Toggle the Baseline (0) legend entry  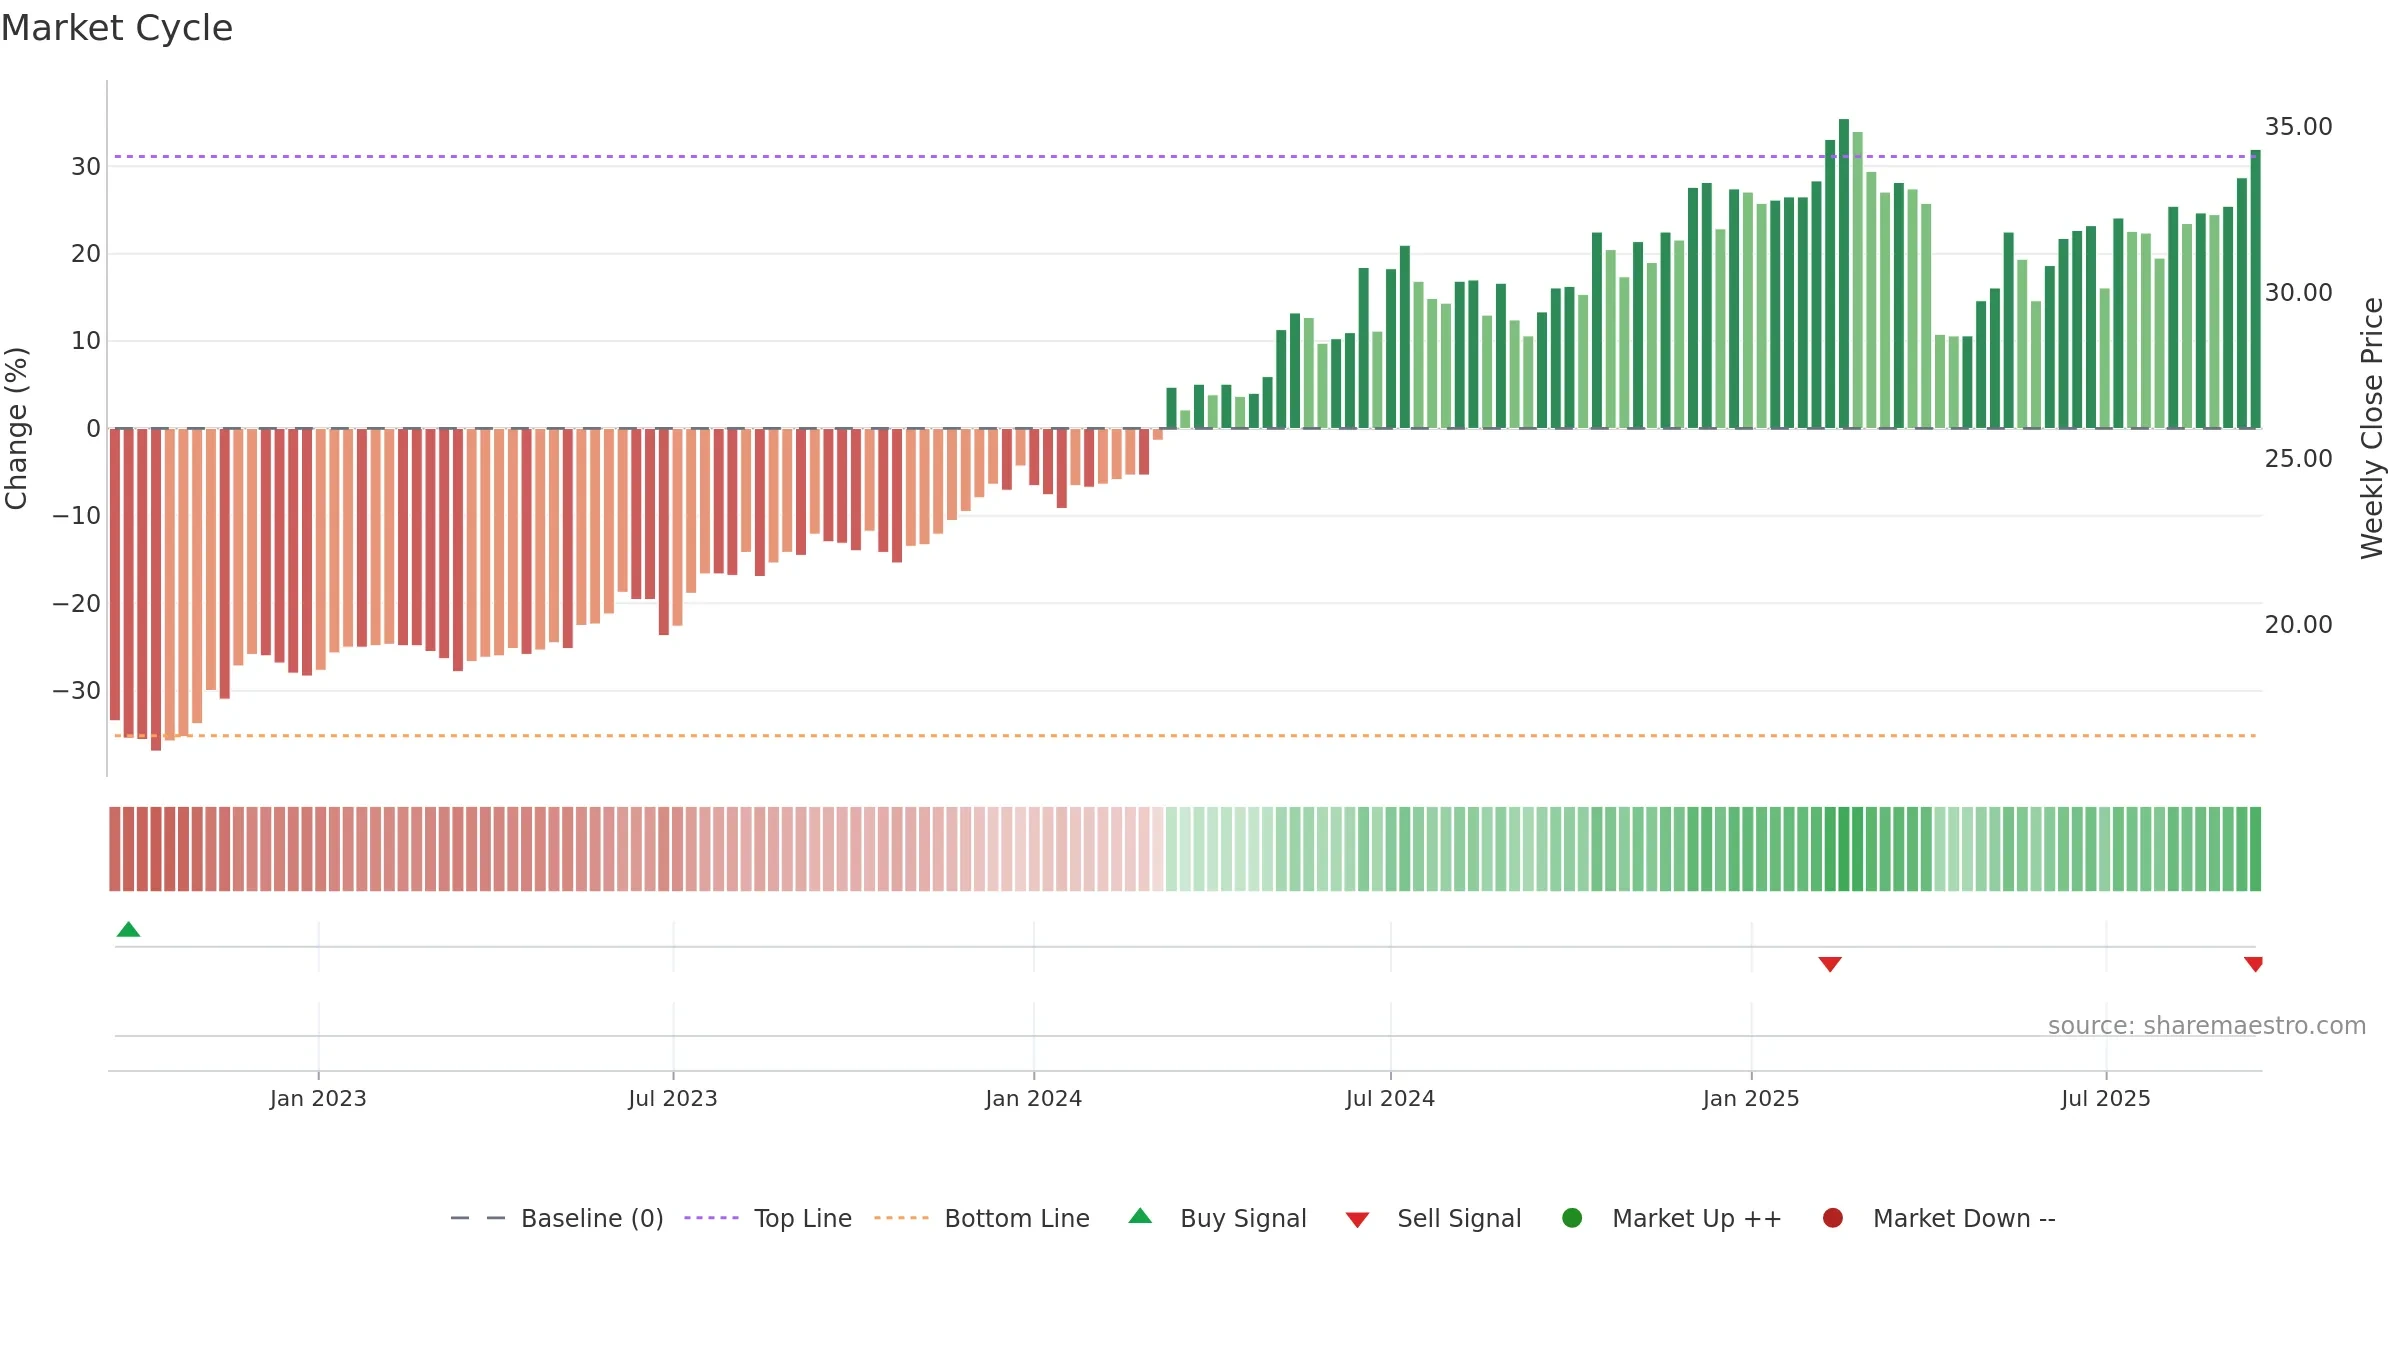point(557,1218)
